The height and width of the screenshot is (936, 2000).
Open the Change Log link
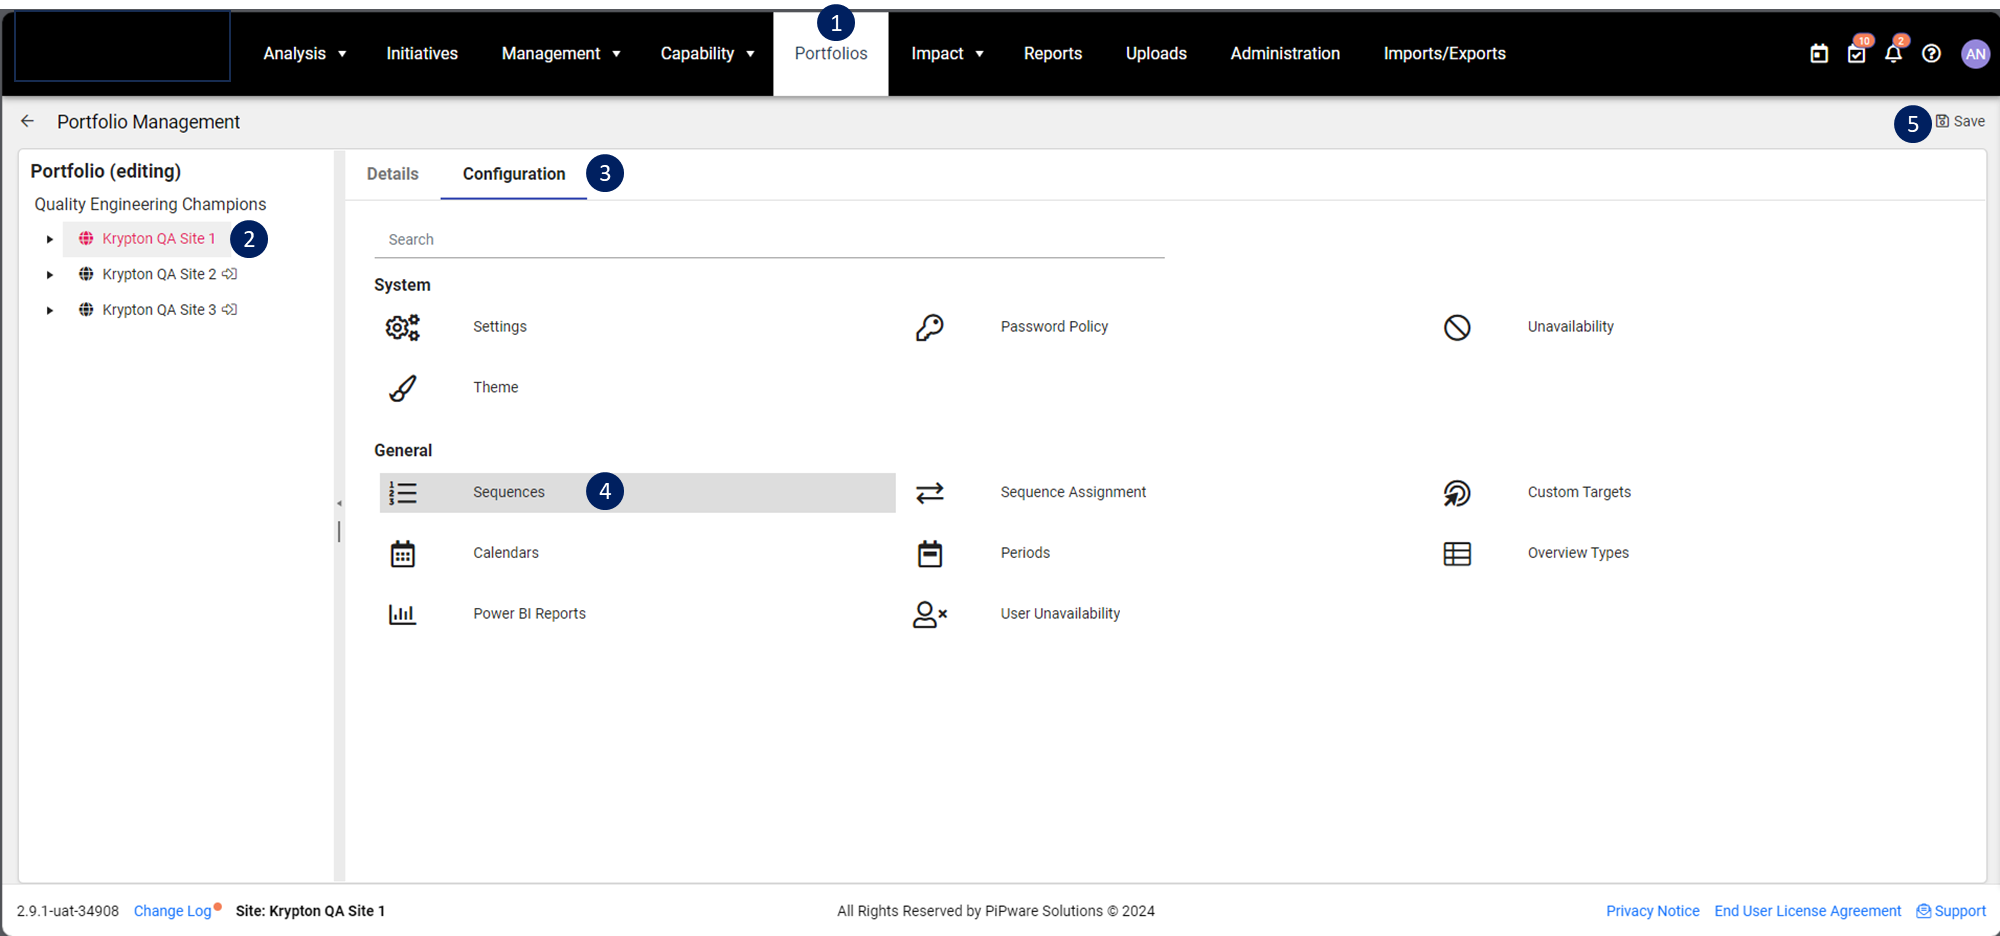[x=173, y=911]
